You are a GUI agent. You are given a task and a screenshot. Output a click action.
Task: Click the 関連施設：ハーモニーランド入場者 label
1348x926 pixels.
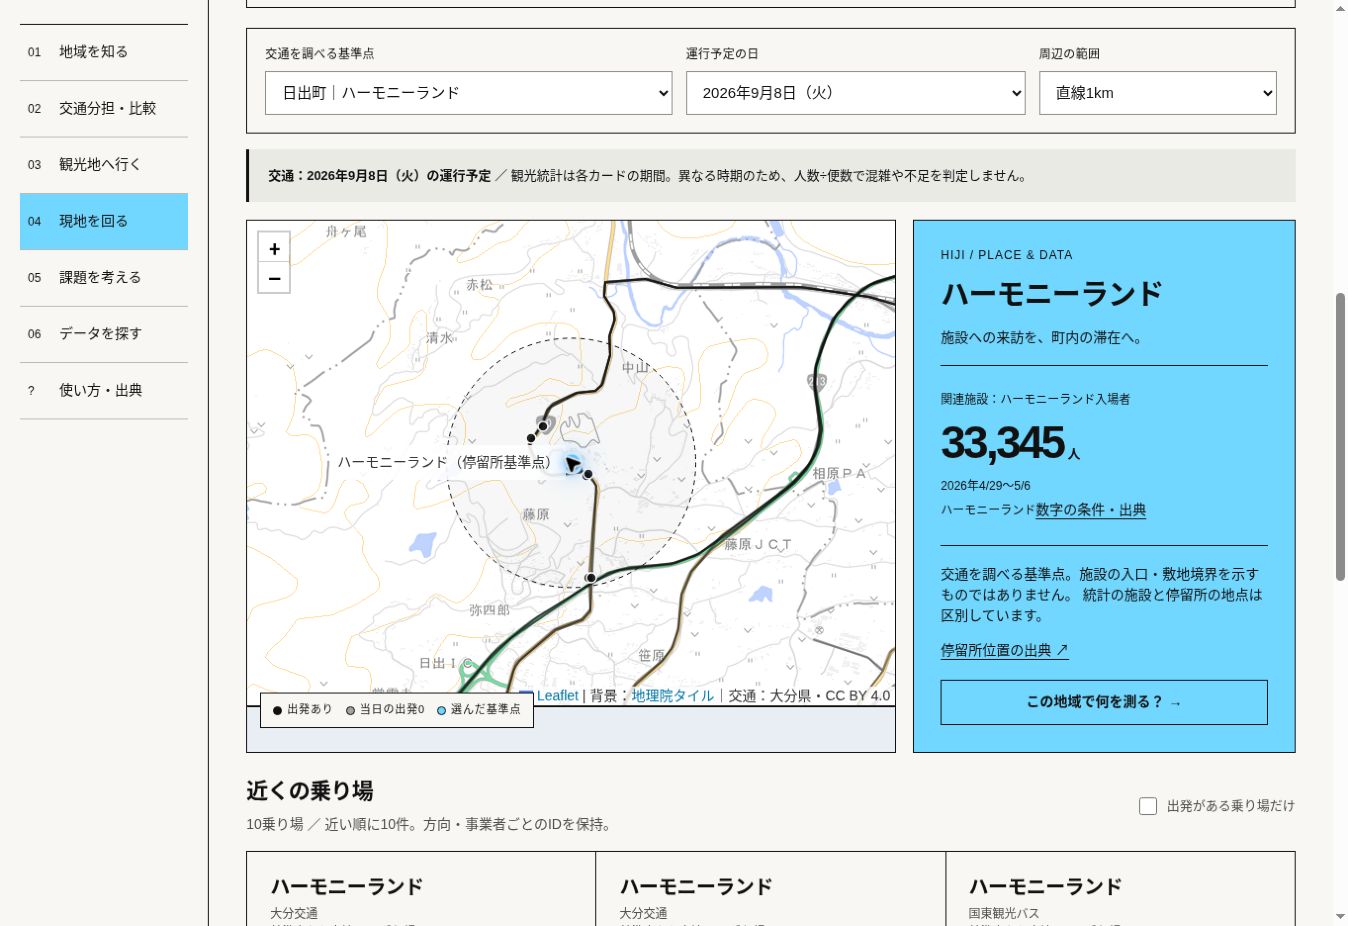tap(1036, 399)
